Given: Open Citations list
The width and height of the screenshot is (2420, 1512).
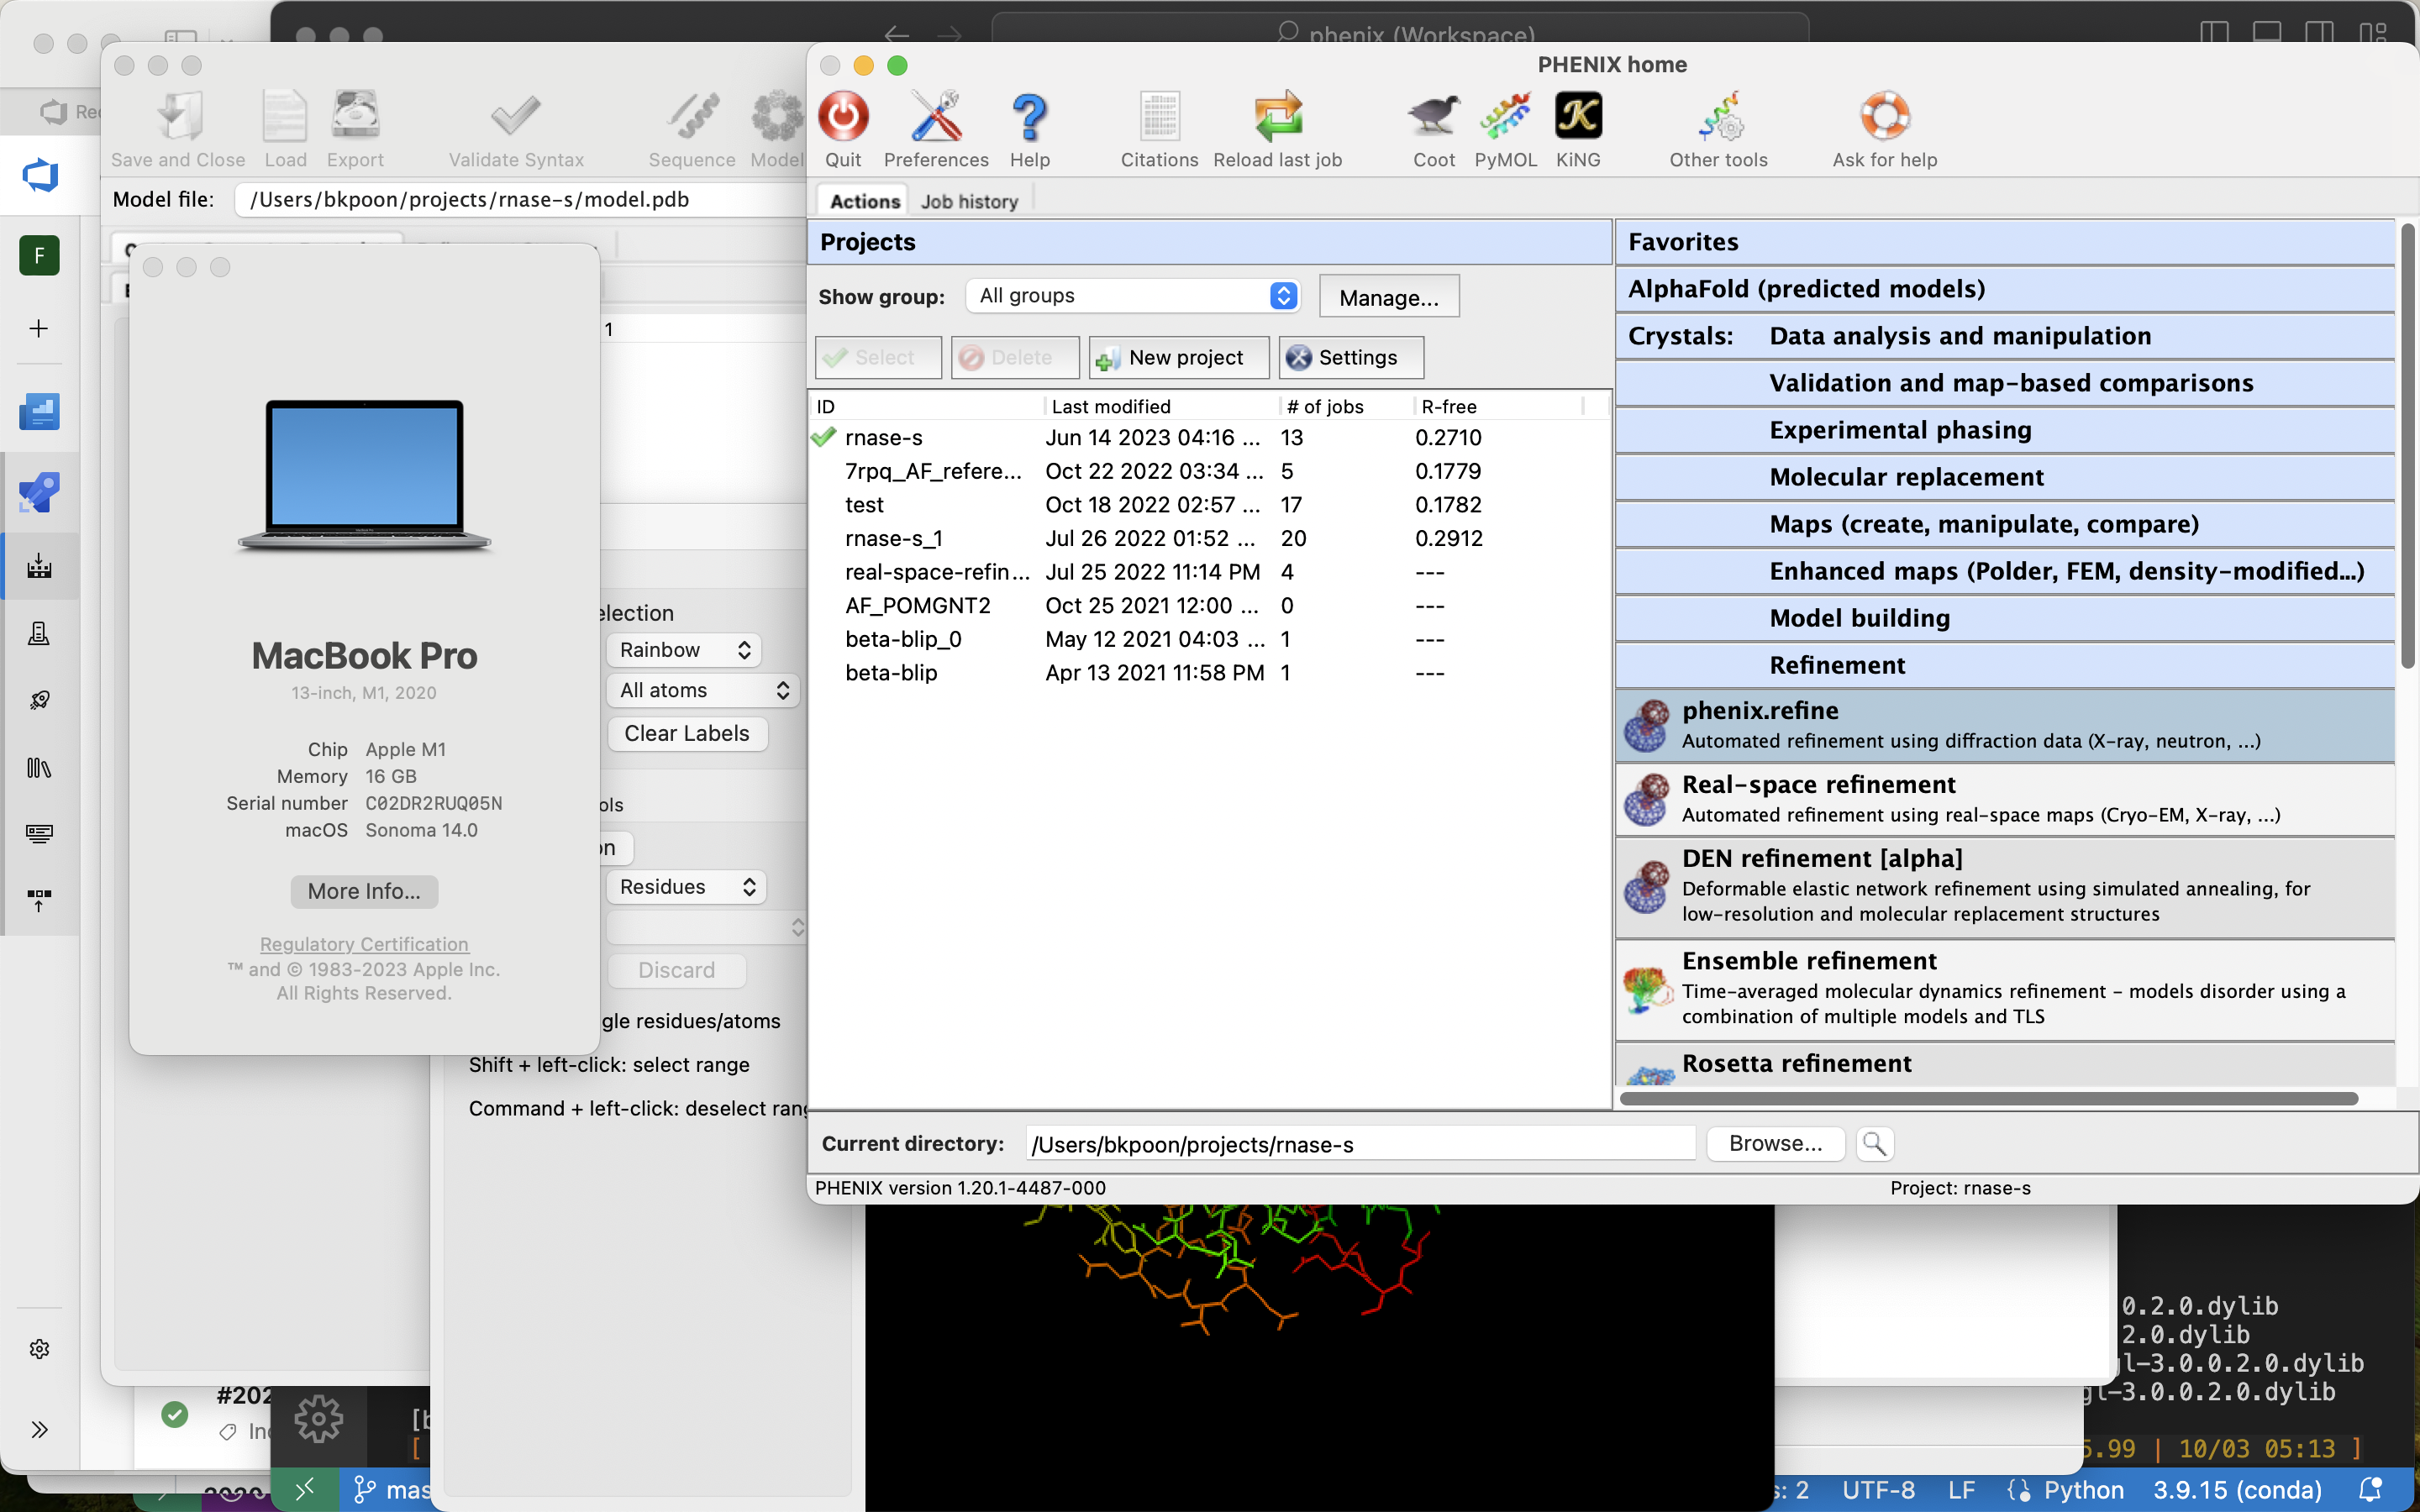Looking at the screenshot, I should click(1158, 117).
